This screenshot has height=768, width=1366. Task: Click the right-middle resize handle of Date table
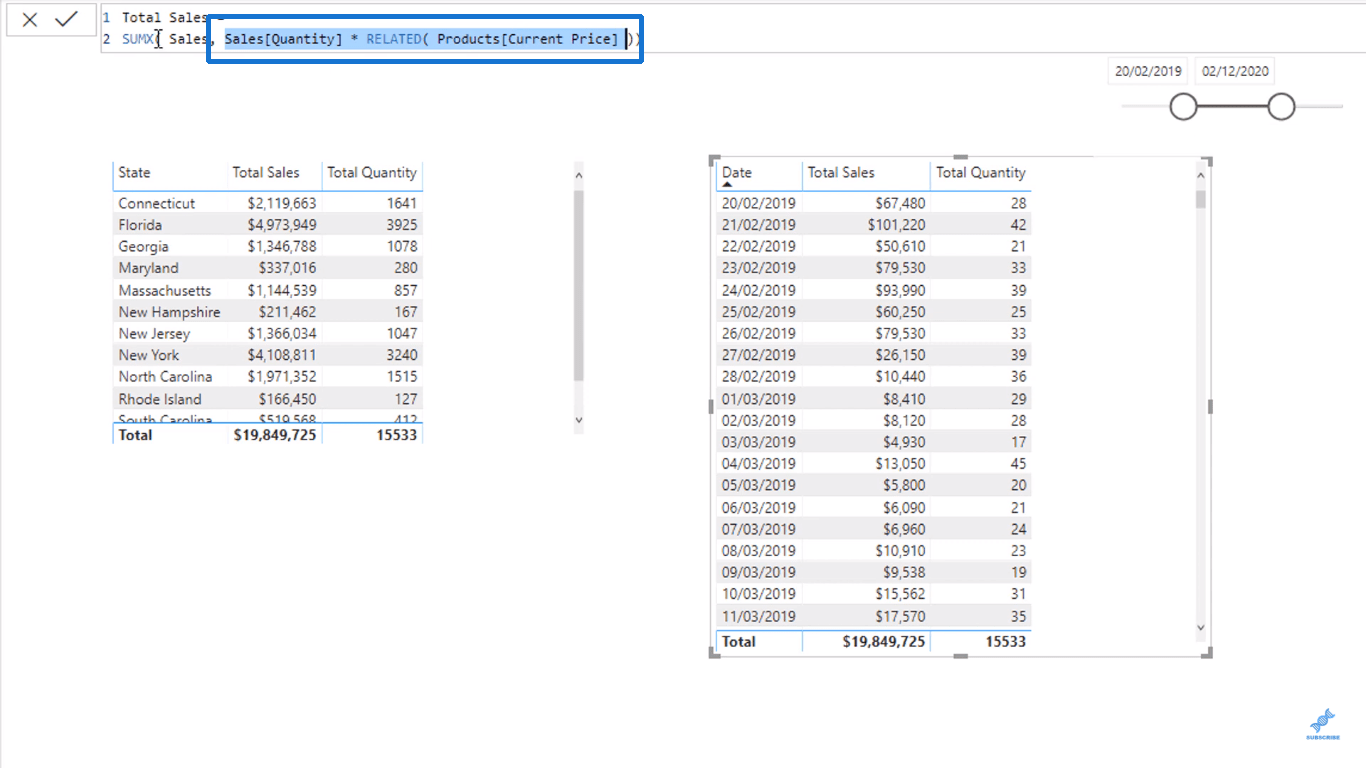[x=1210, y=407]
